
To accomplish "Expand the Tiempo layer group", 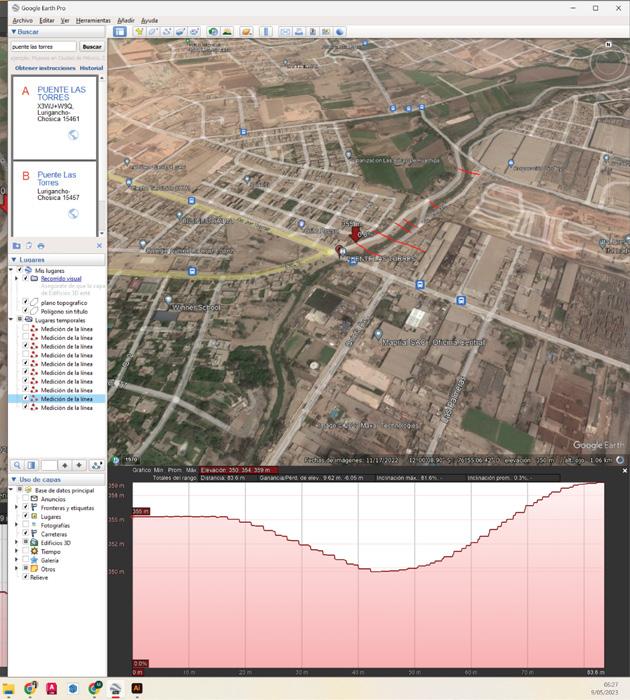I will coord(17,551).
